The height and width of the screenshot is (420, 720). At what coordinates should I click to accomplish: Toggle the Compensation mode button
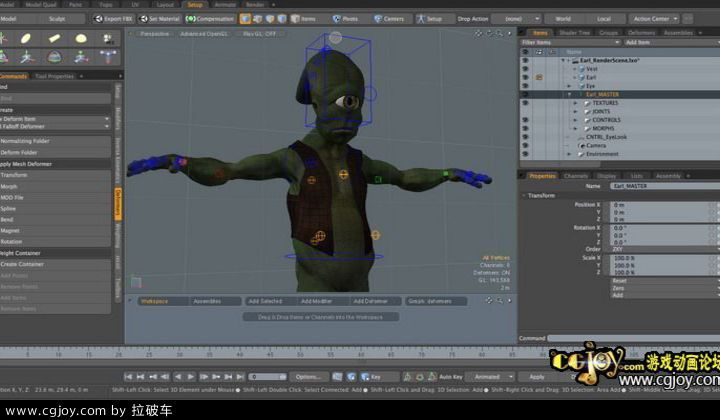click(210, 19)
